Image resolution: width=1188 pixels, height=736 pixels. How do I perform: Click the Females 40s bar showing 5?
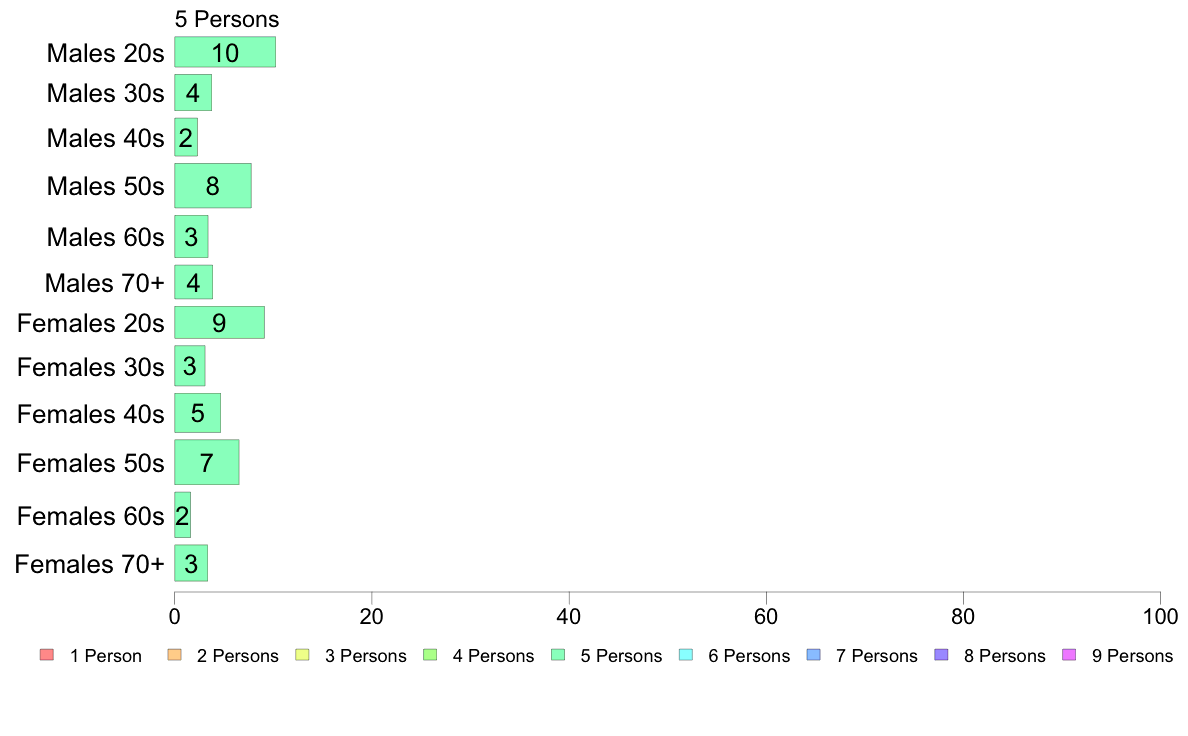click(x=198, y=413)
